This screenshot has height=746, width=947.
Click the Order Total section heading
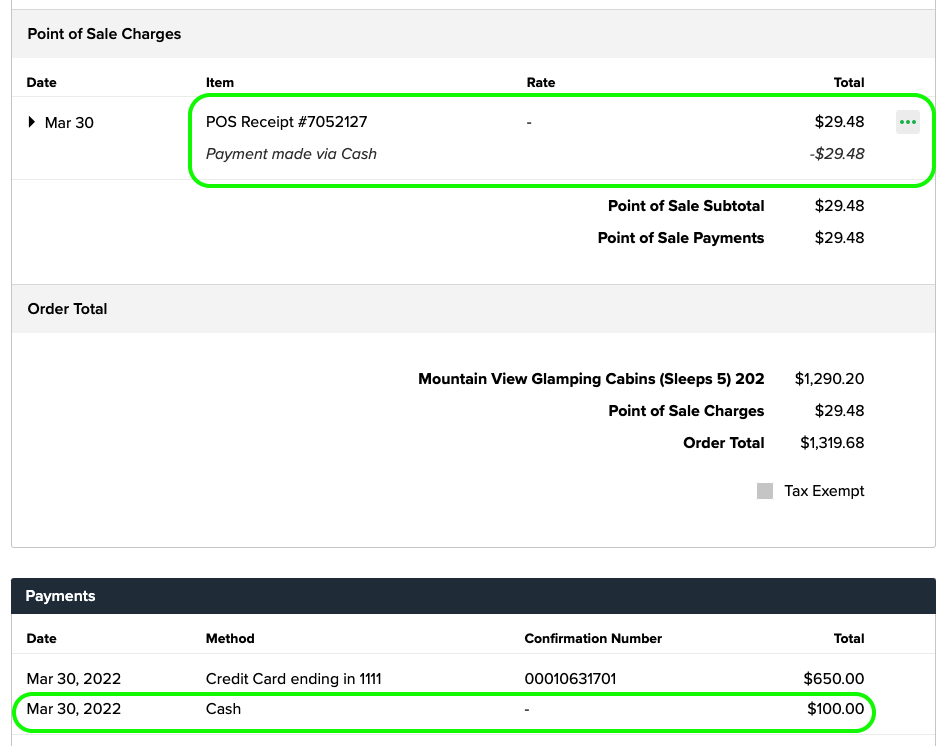pyautogui.click(x=67, y=308)
